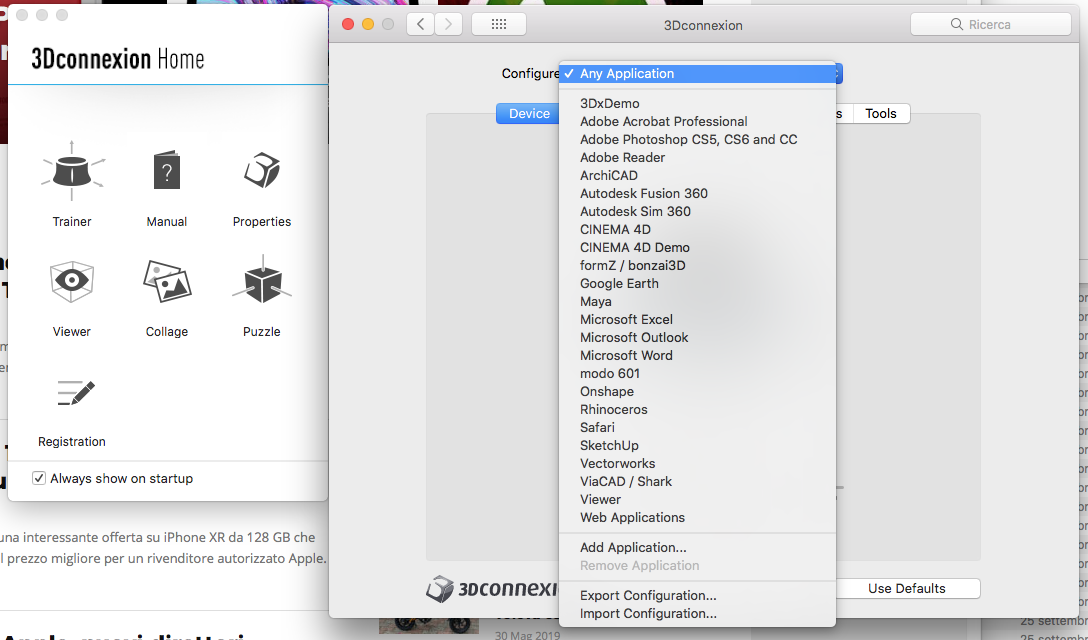Image resolution: width=1088 pixels, height=640 pixels.
Task: Select ViaCAD / Shark
Action: pyautogui.click(x=697, y=482)
